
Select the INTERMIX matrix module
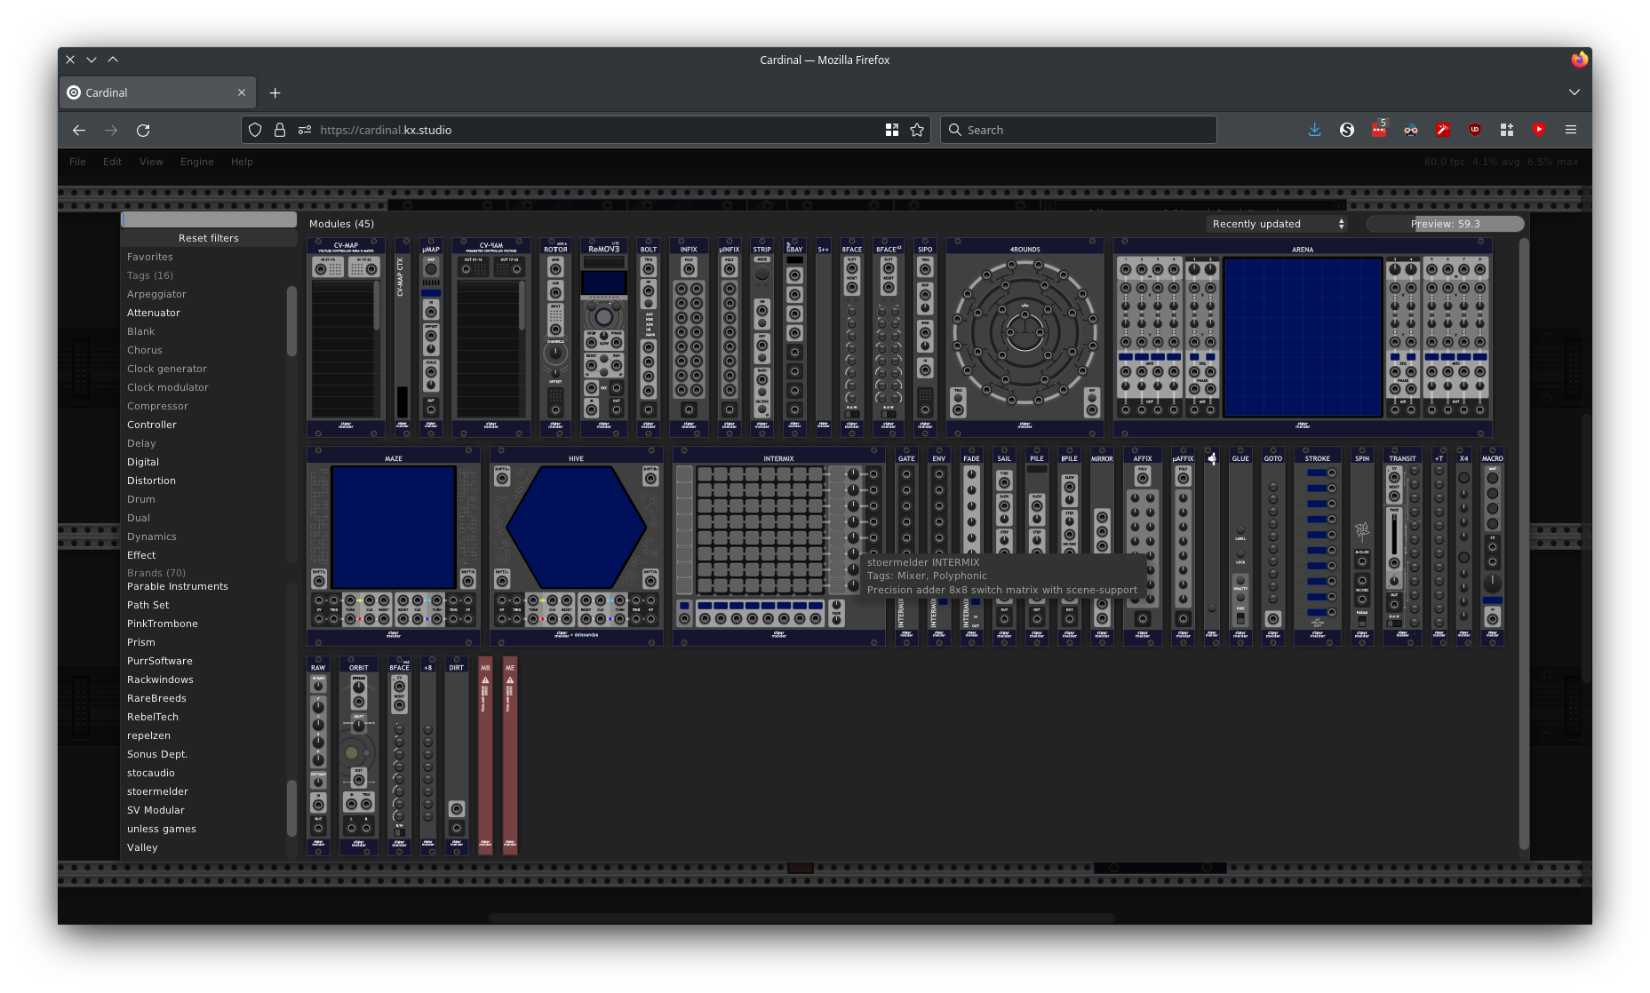(x=779, y=547)
